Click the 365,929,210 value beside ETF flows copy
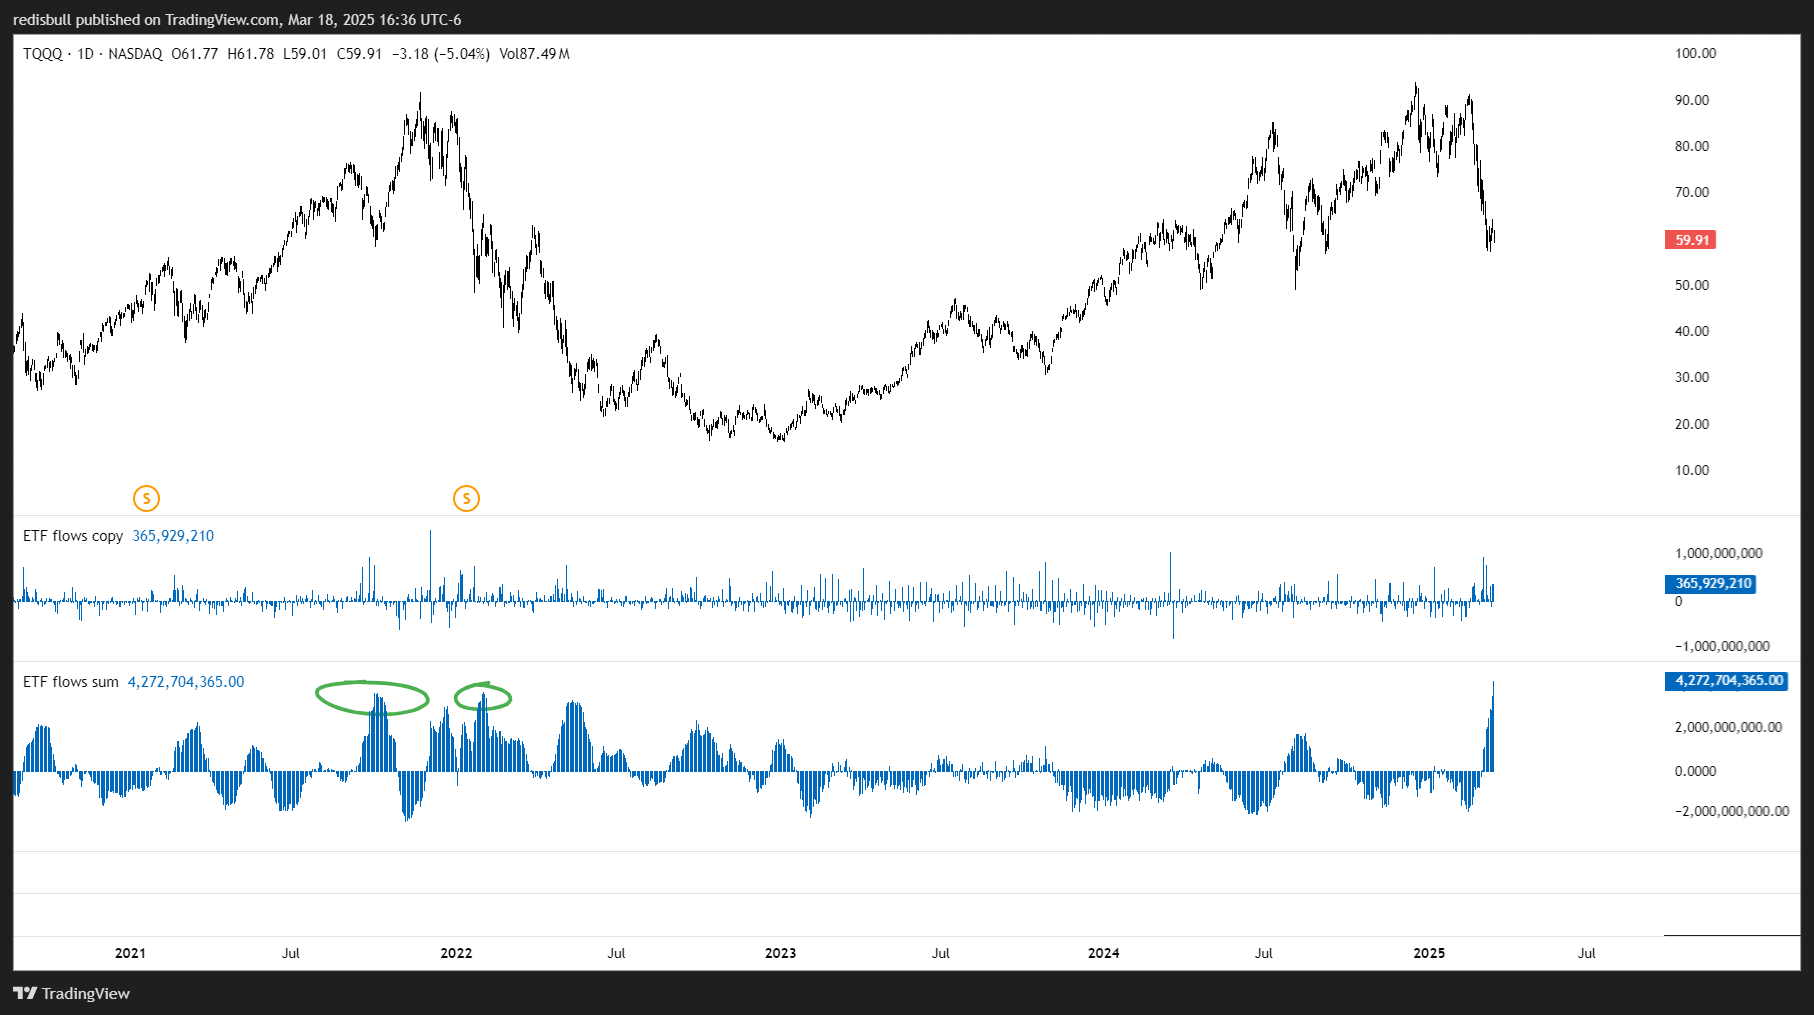Image resolution: width=1814 pixels, height=1015 pixels. pyautogui.click(x=173, y=536)
